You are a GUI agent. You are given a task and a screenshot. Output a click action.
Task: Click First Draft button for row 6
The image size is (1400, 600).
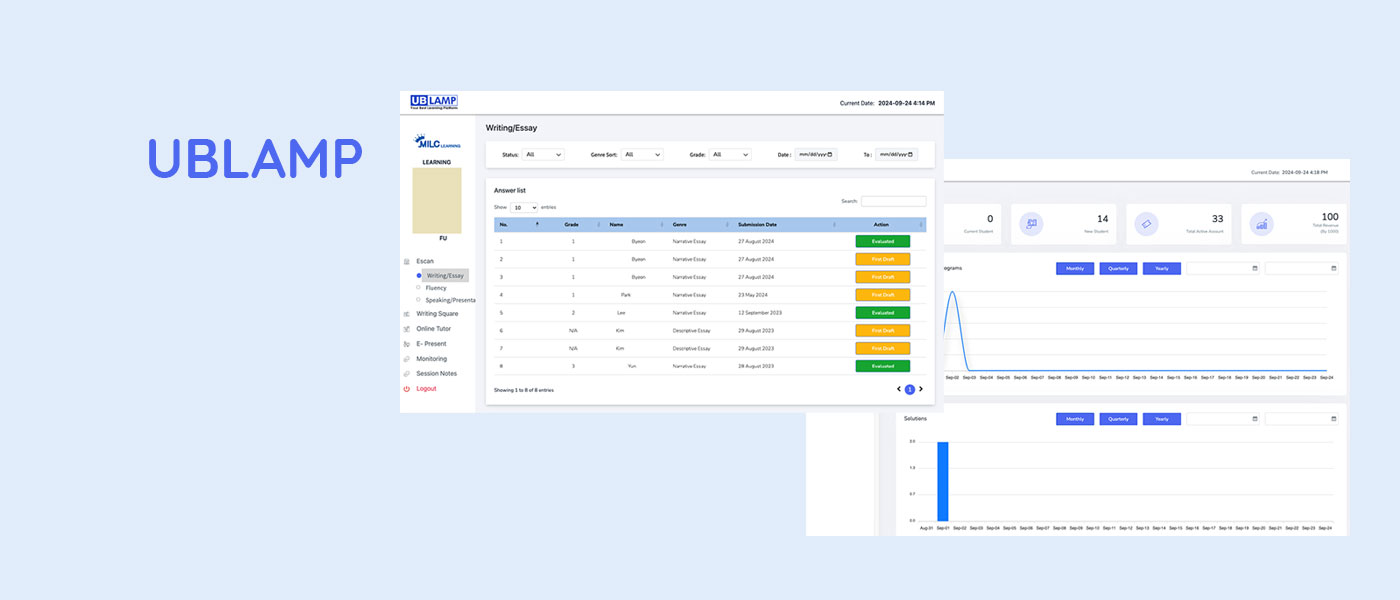[x=883, y=330]
